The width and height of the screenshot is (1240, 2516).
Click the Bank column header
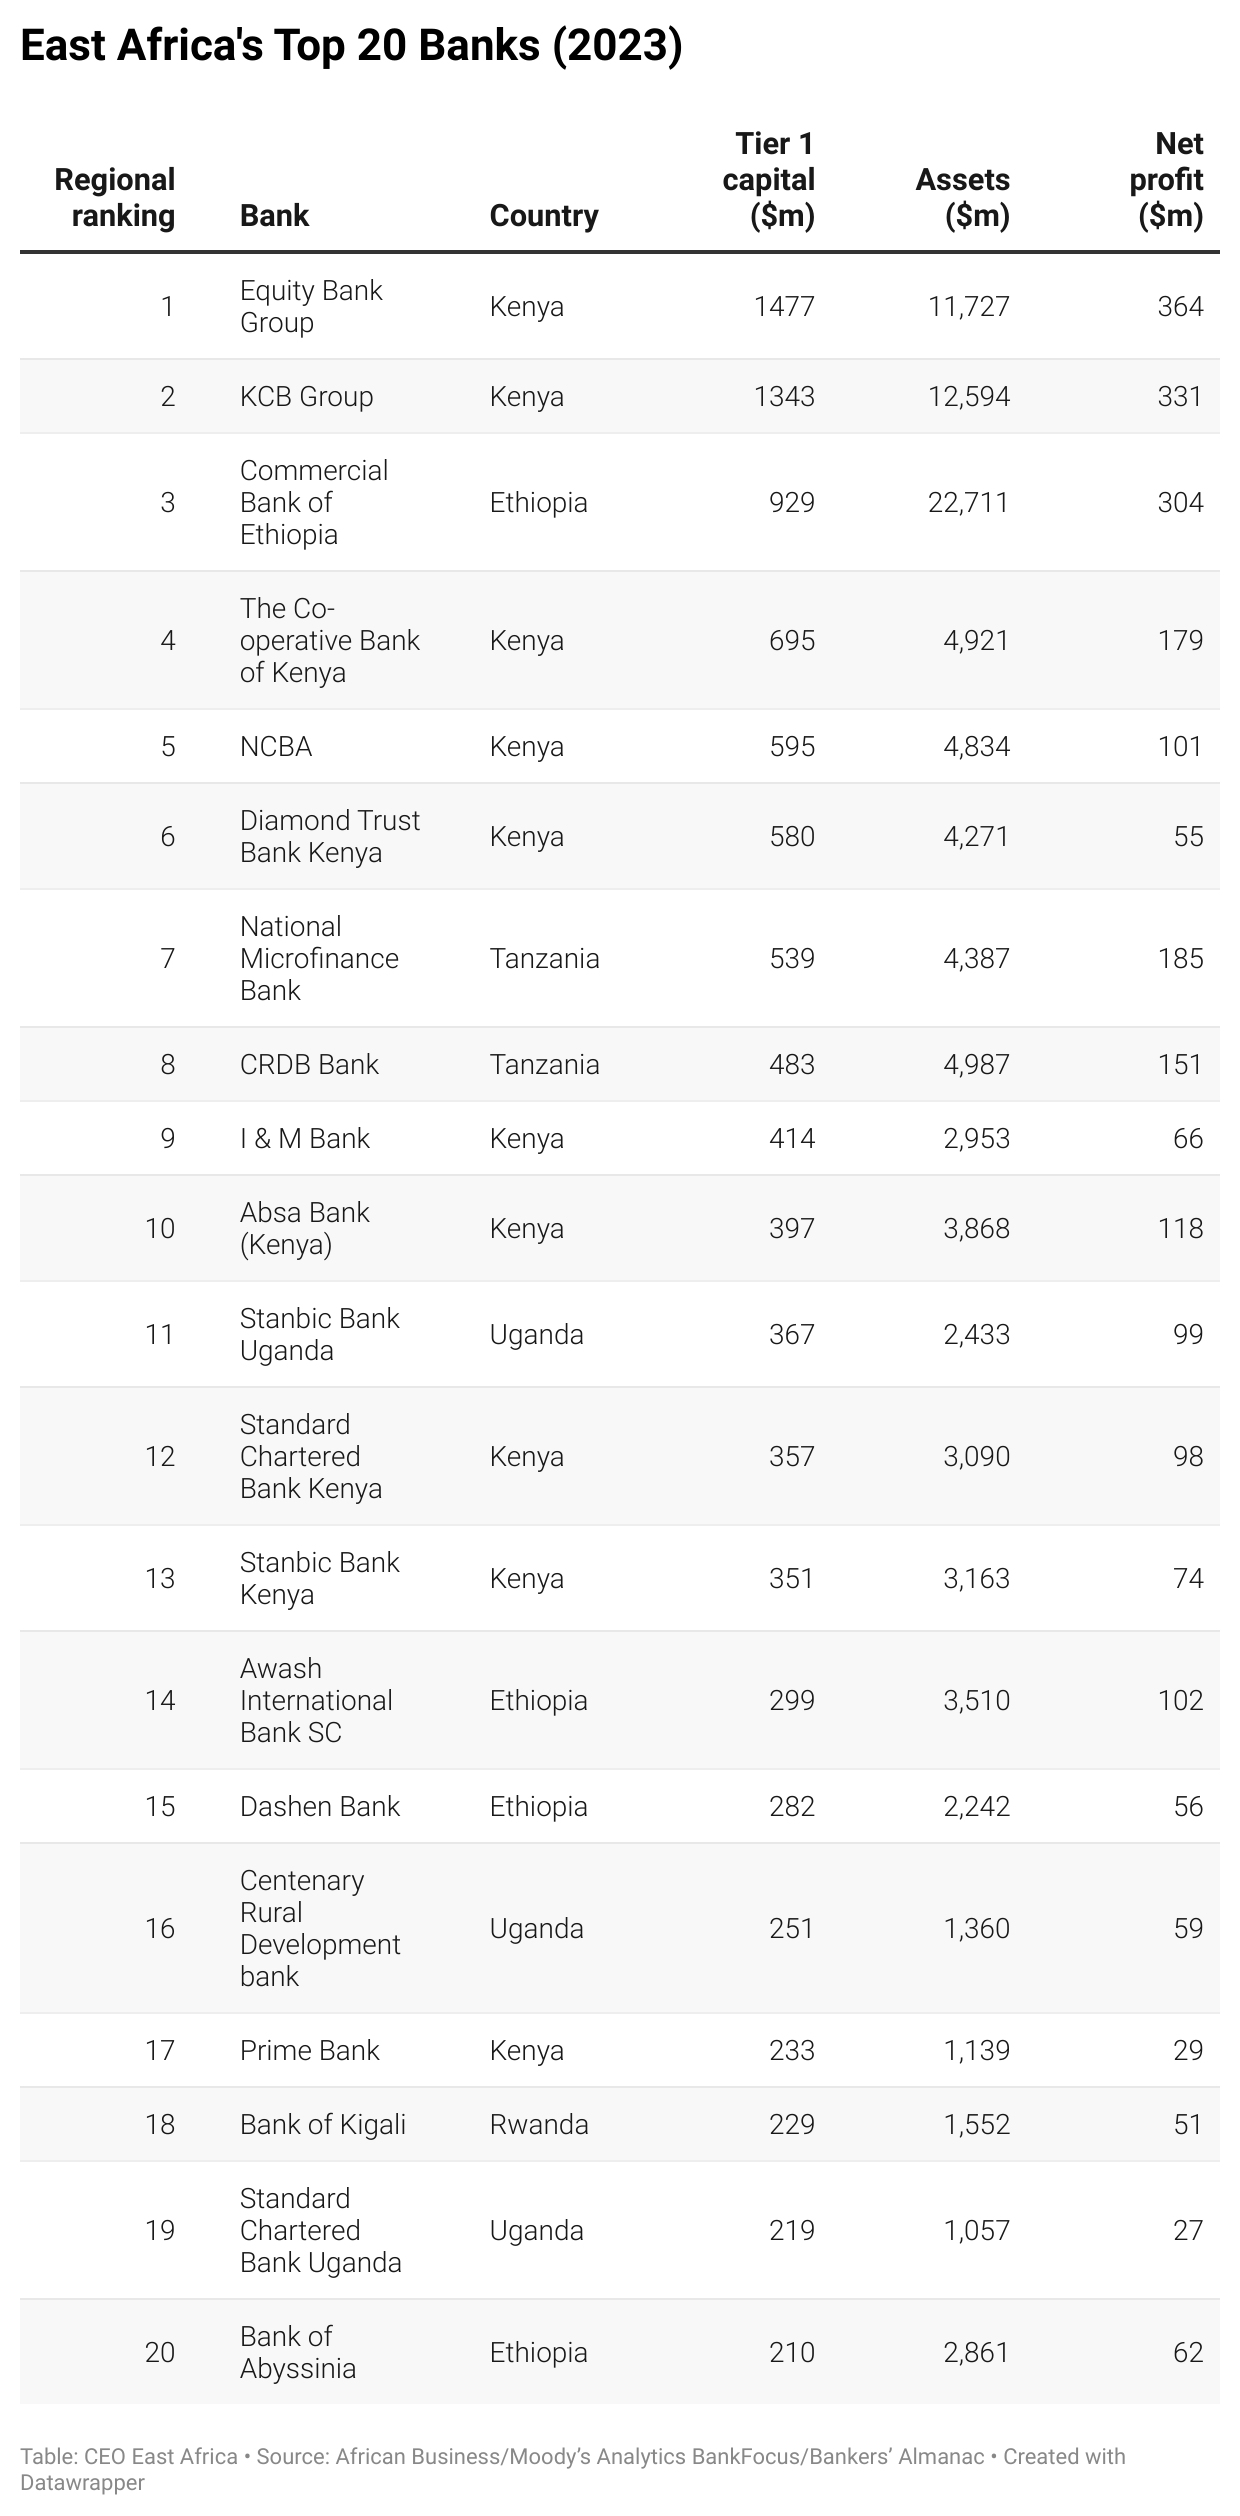coord(274,215)
